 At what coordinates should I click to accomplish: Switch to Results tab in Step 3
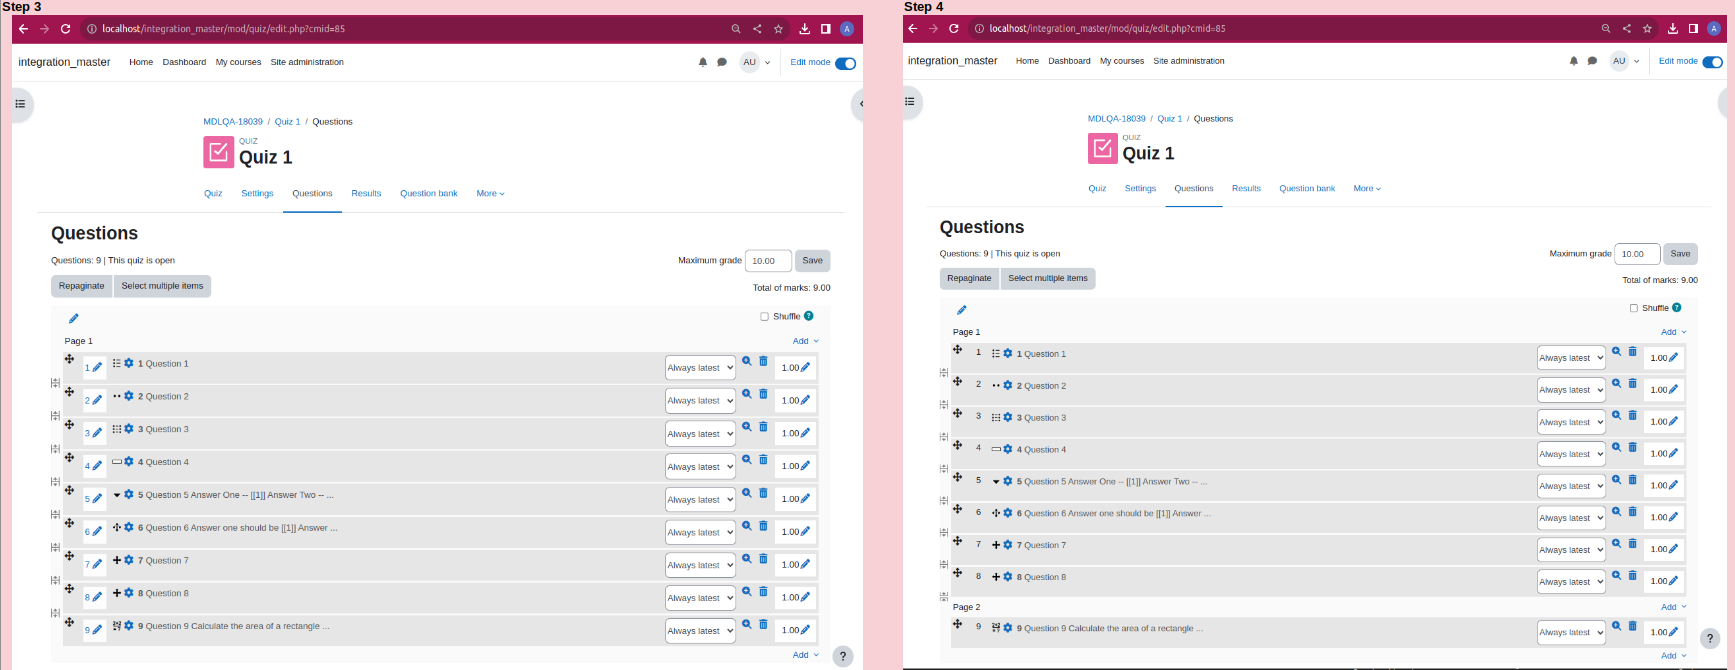(366, 193)
